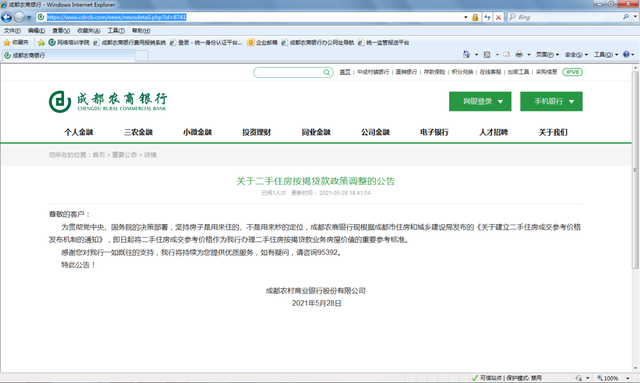Click the Refresh icon in address bar
Screen dimensions: 640x383
(x=487, y=17)
